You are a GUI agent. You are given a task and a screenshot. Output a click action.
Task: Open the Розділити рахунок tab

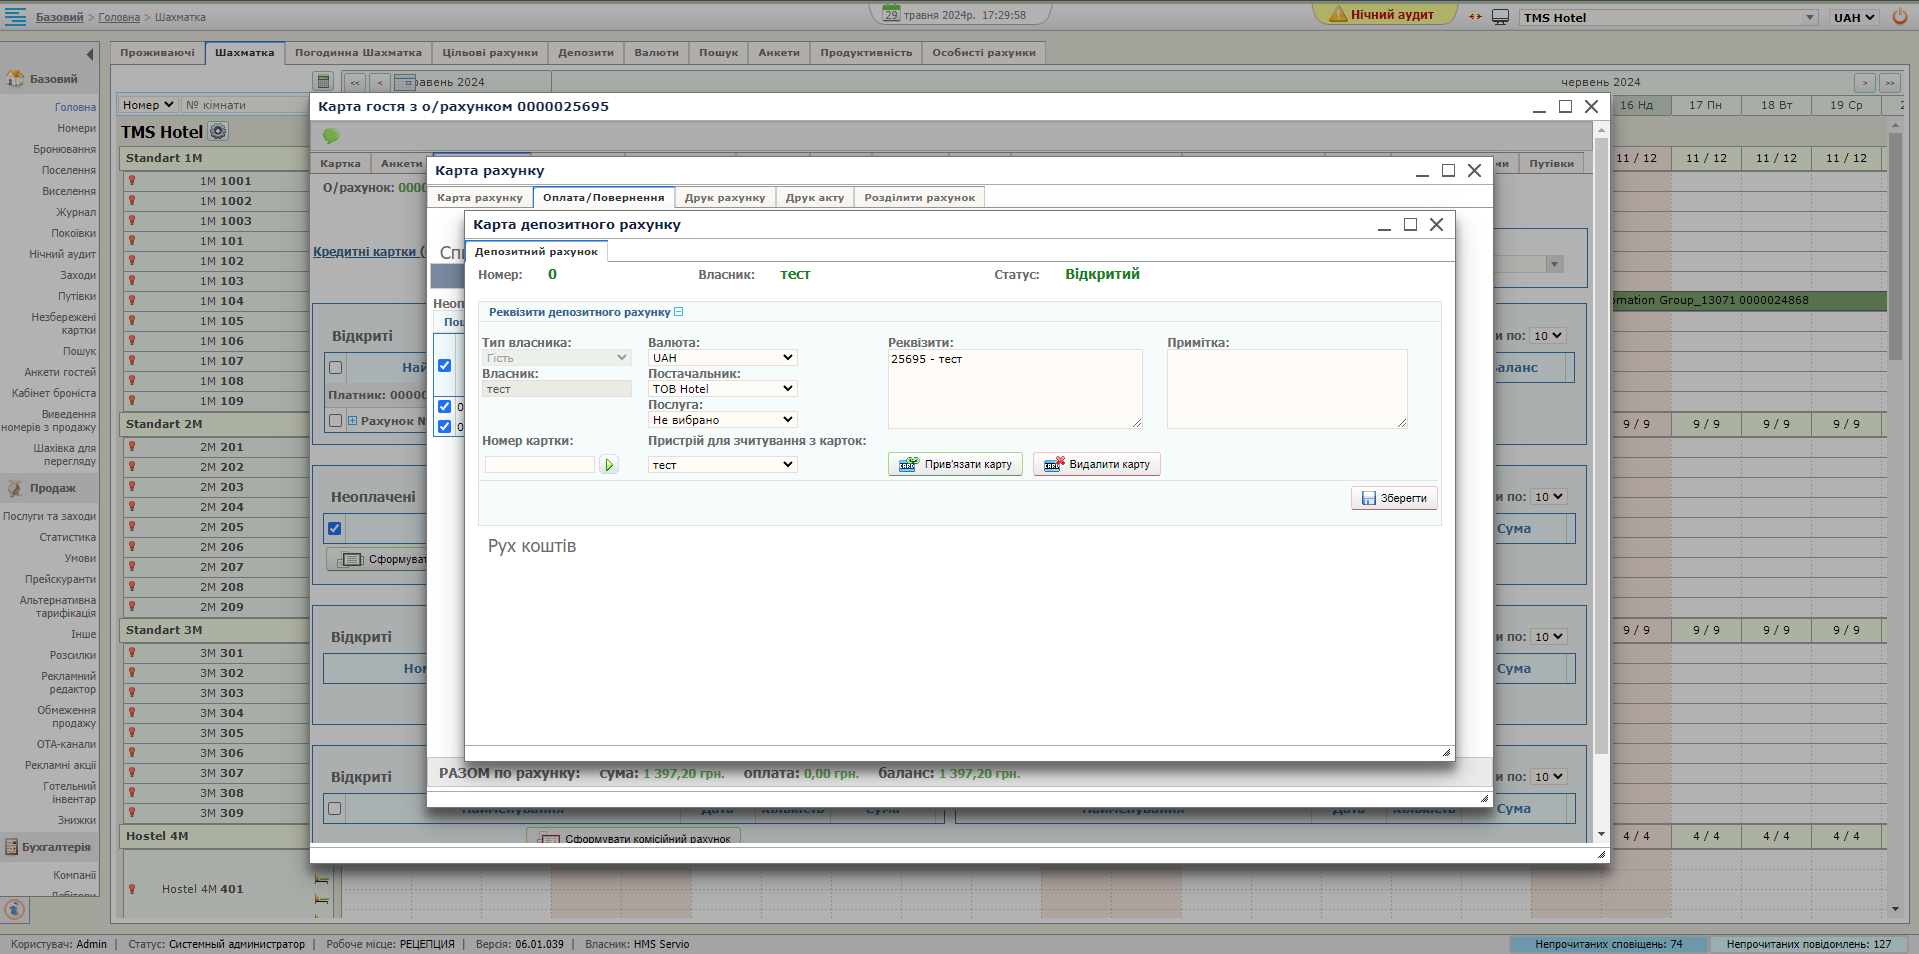pyautogui.click(x=919, y=198)
